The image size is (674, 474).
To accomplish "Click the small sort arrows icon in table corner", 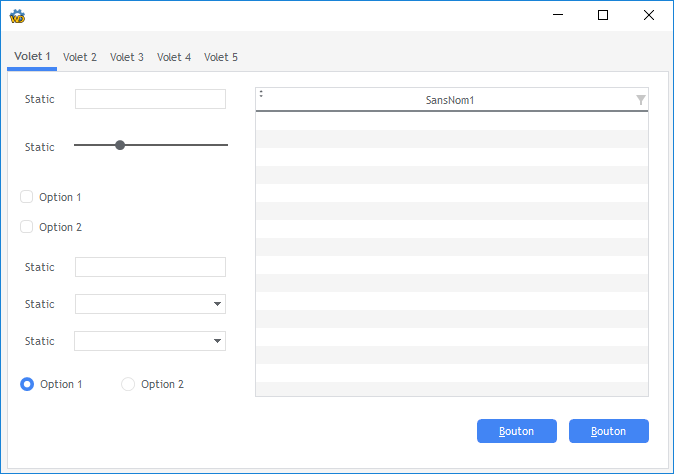I will coord(261,93).
